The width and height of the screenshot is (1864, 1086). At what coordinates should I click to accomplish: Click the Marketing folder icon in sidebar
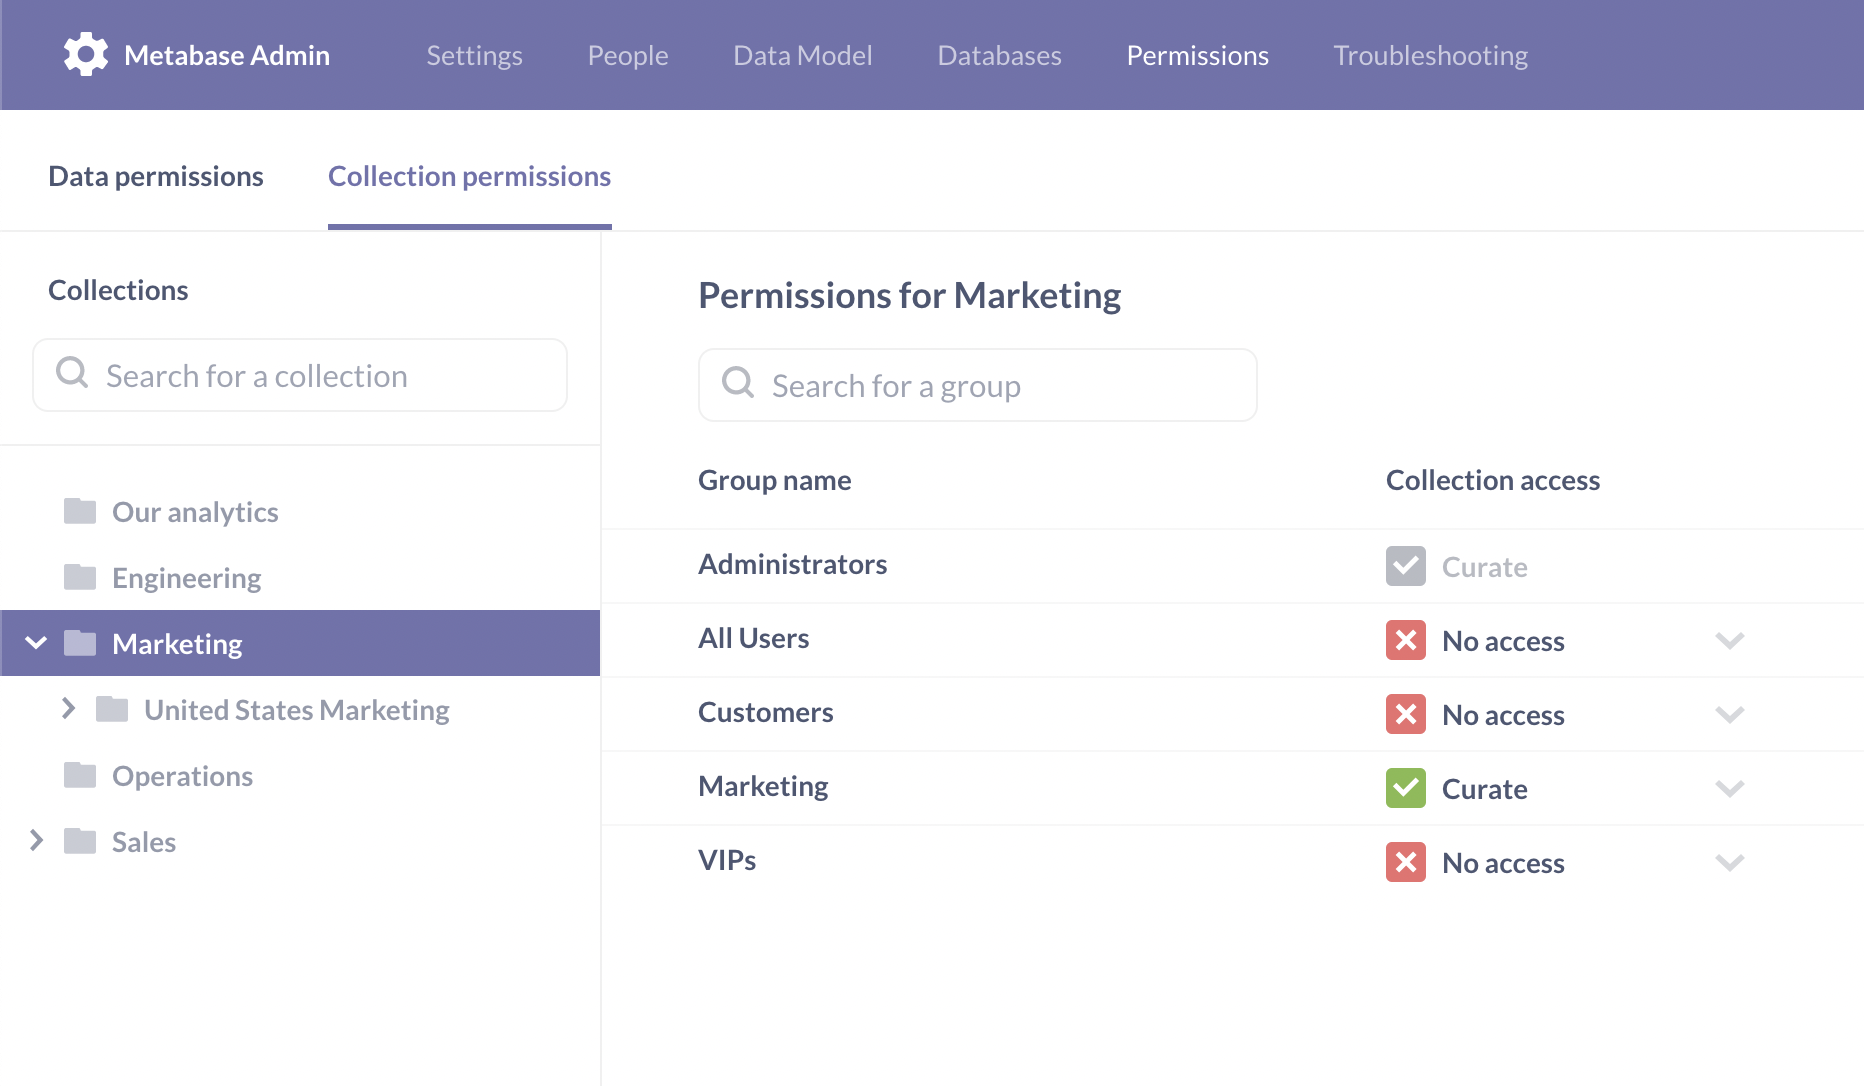[79, 643]
